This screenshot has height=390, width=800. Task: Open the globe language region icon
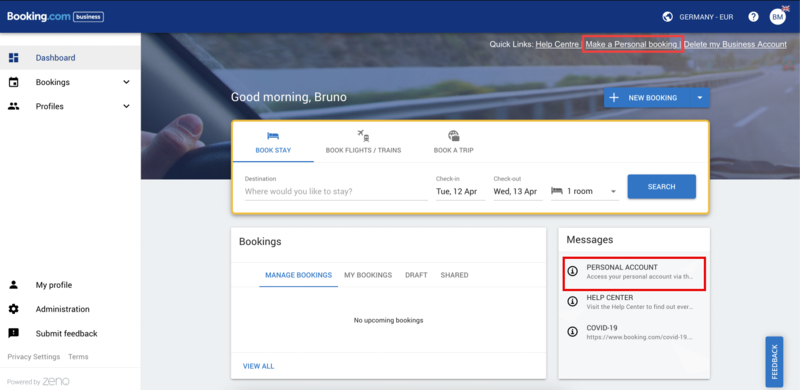(x=667, y=17)
